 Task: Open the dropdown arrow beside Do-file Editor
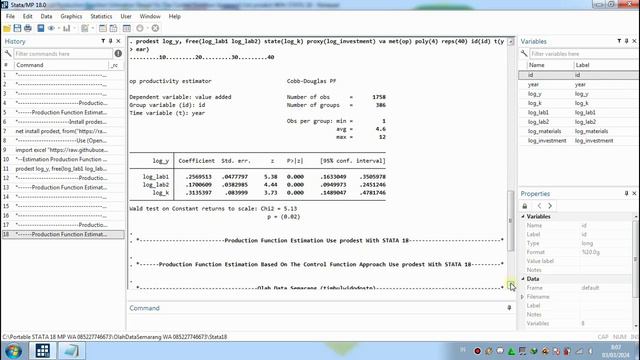93,28
